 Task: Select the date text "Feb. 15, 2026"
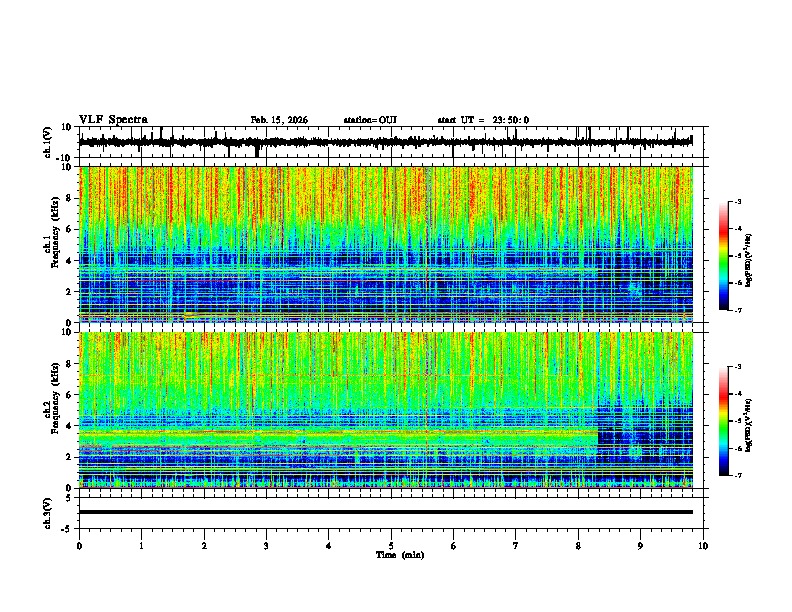coord(279,120)
